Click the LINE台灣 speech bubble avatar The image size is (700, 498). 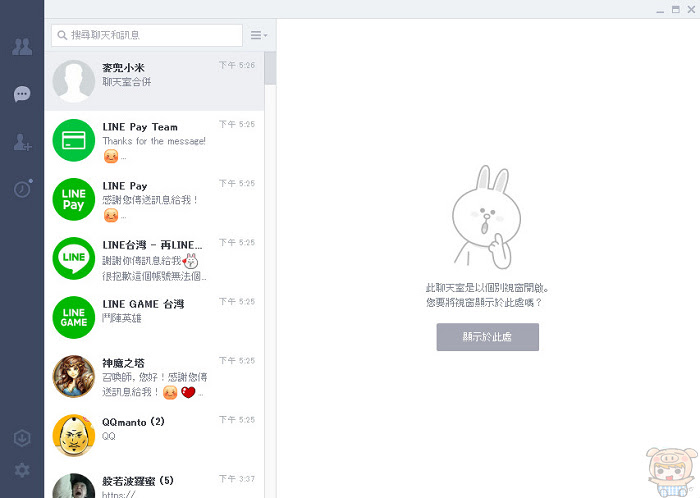pos(74,258)
